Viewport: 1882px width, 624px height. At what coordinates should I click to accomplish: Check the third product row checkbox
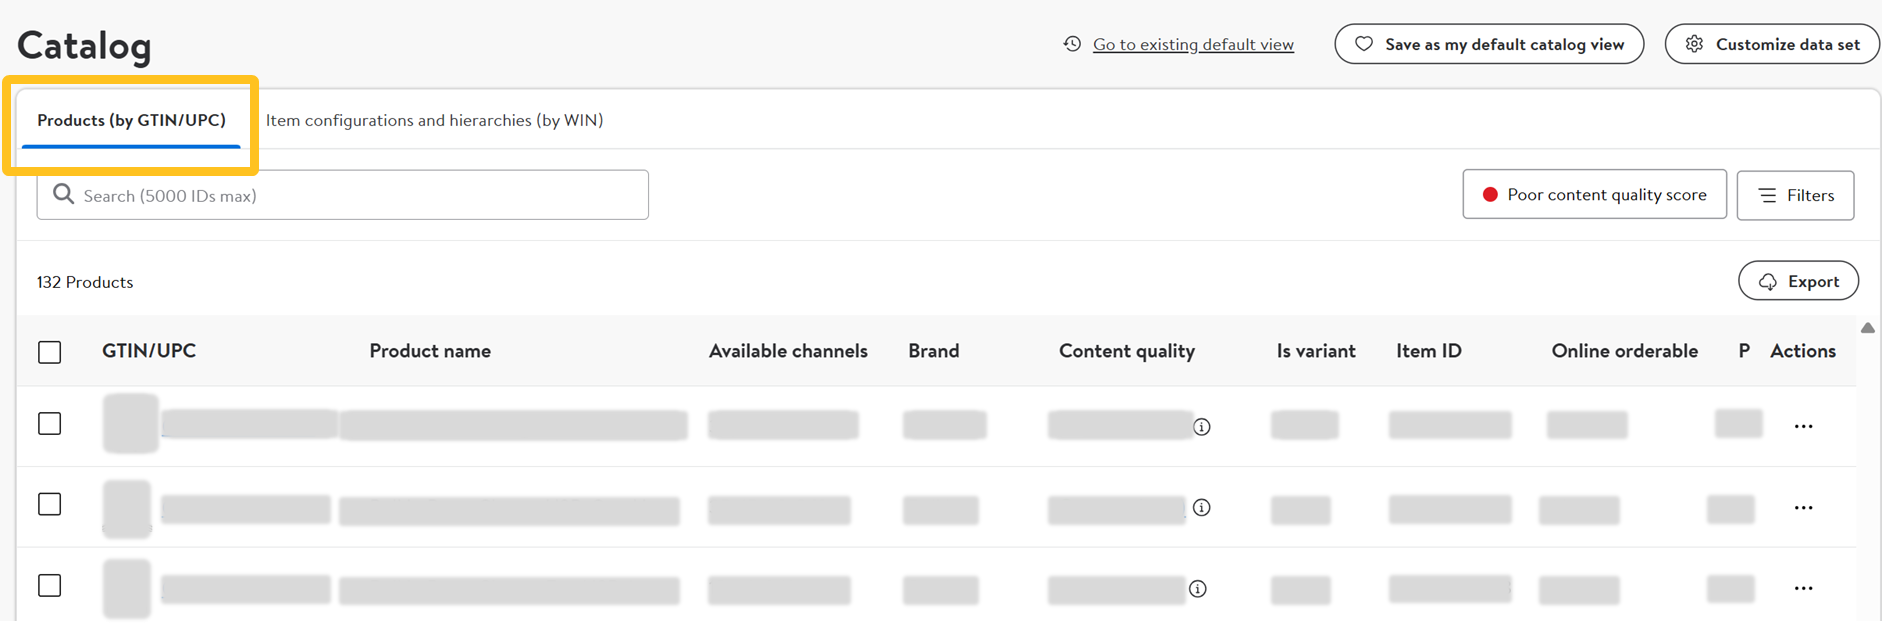pyautogui.click(x=50, y=585)
